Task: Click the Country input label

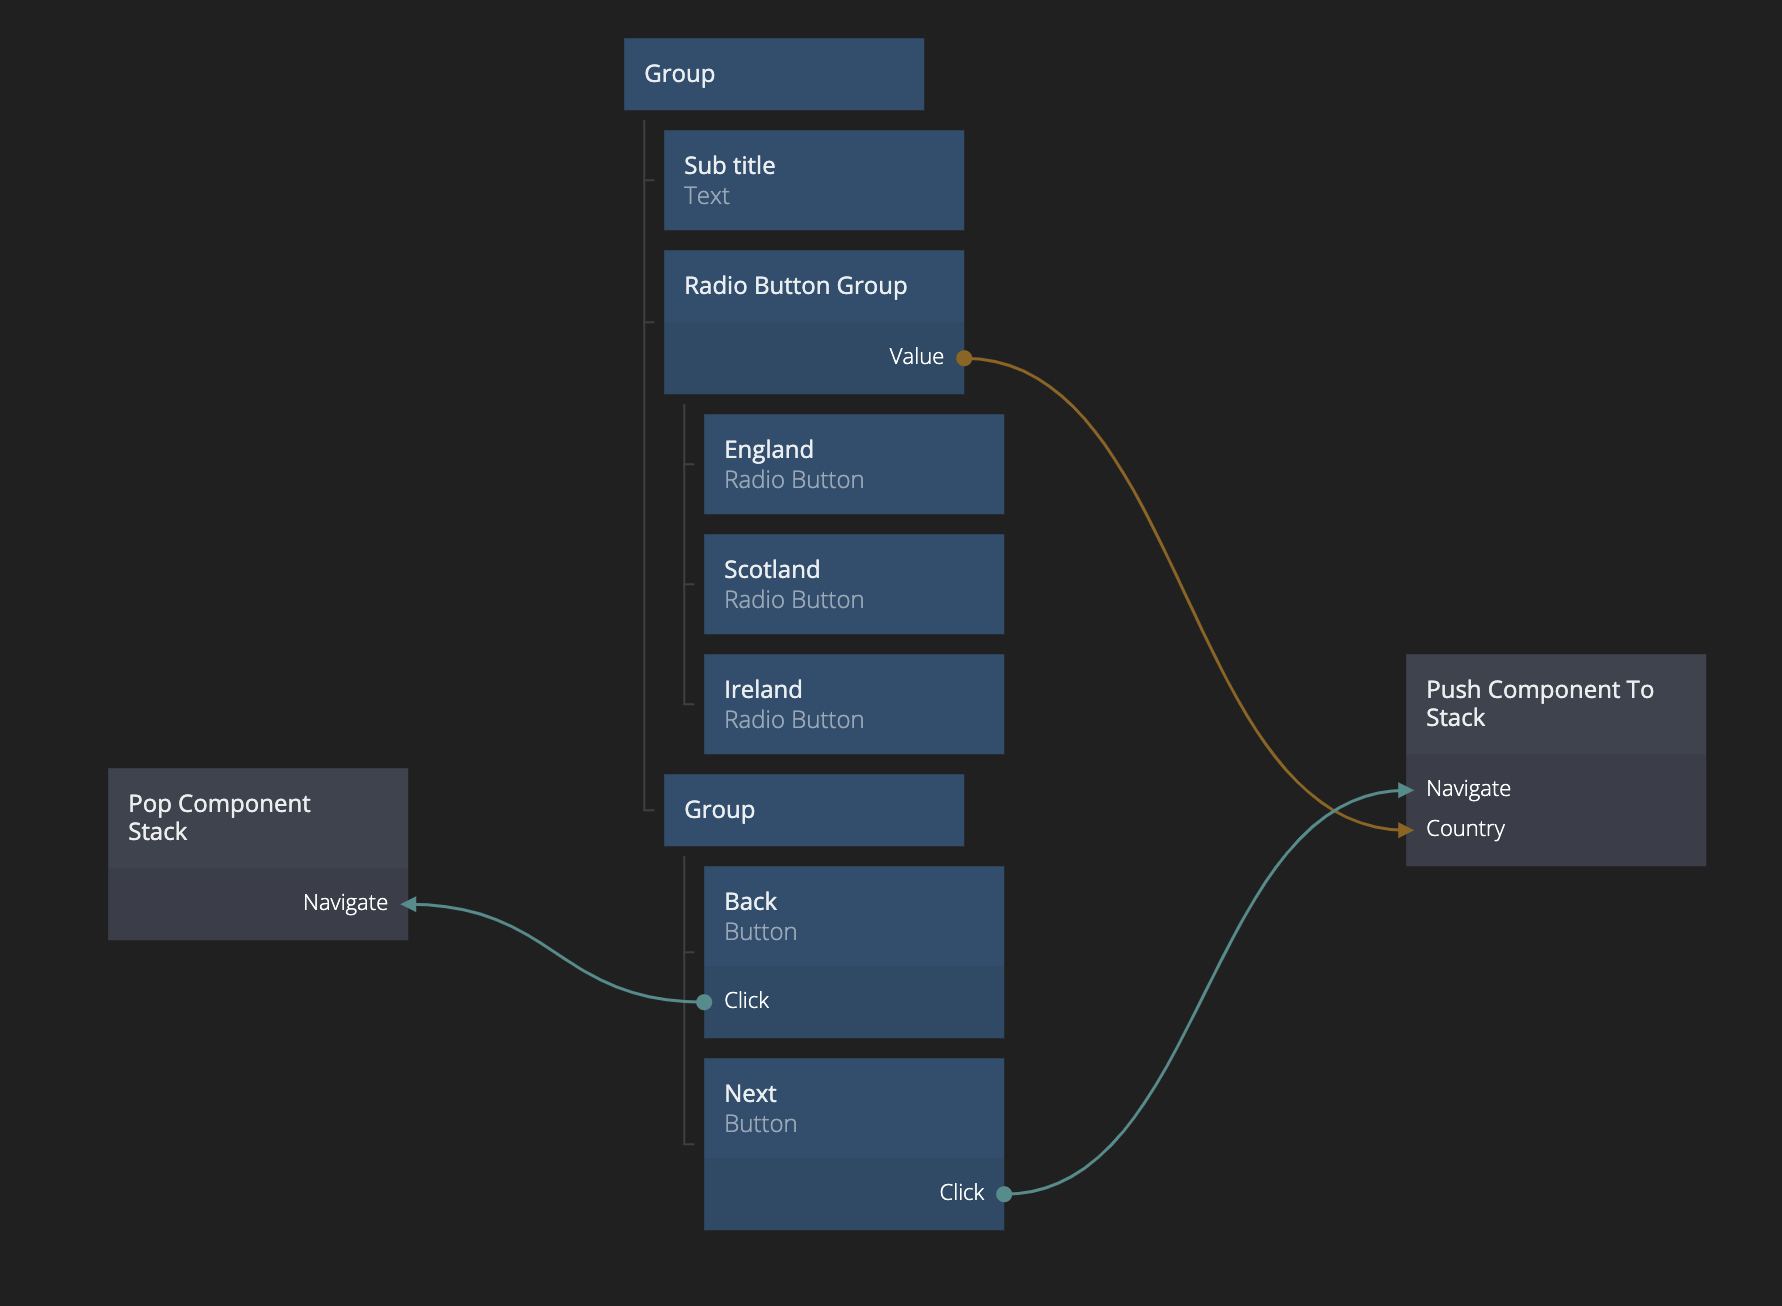Action: click(x=1465, y=829)
